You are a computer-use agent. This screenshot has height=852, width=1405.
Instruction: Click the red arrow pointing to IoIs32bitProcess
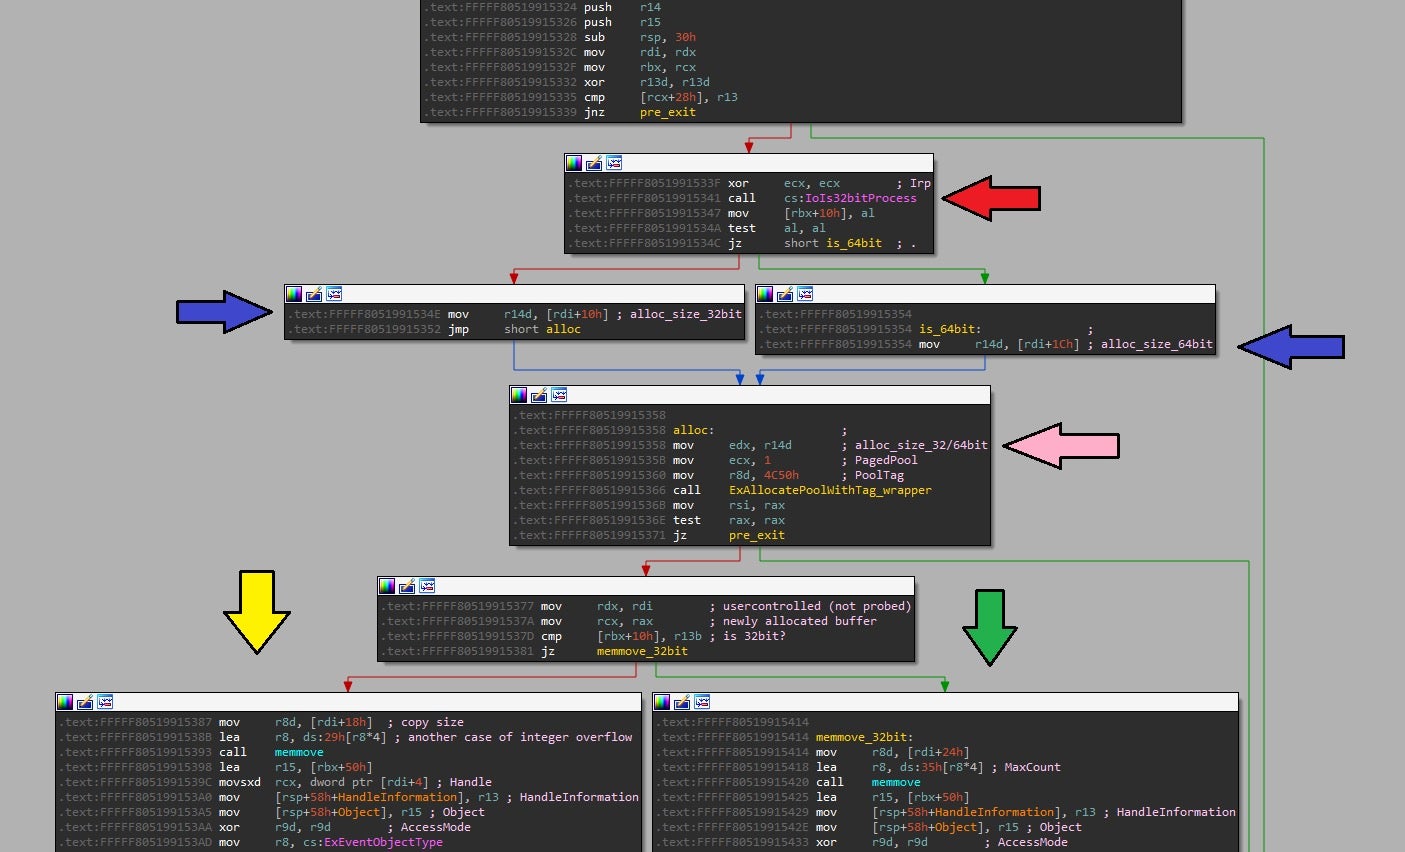(990, 198)
